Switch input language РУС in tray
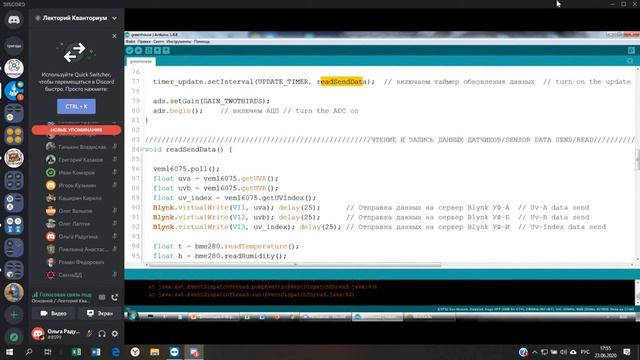 click(585, 352)
